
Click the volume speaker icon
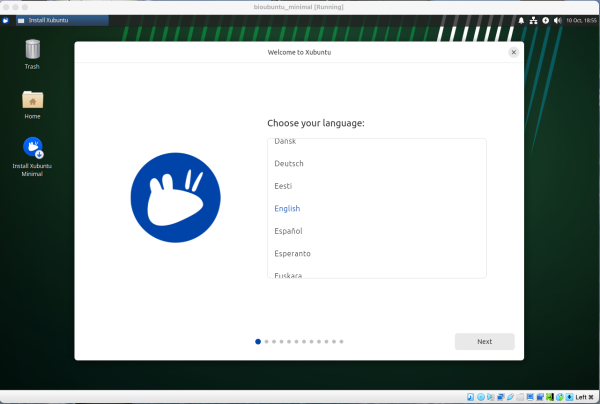(557, 20)
